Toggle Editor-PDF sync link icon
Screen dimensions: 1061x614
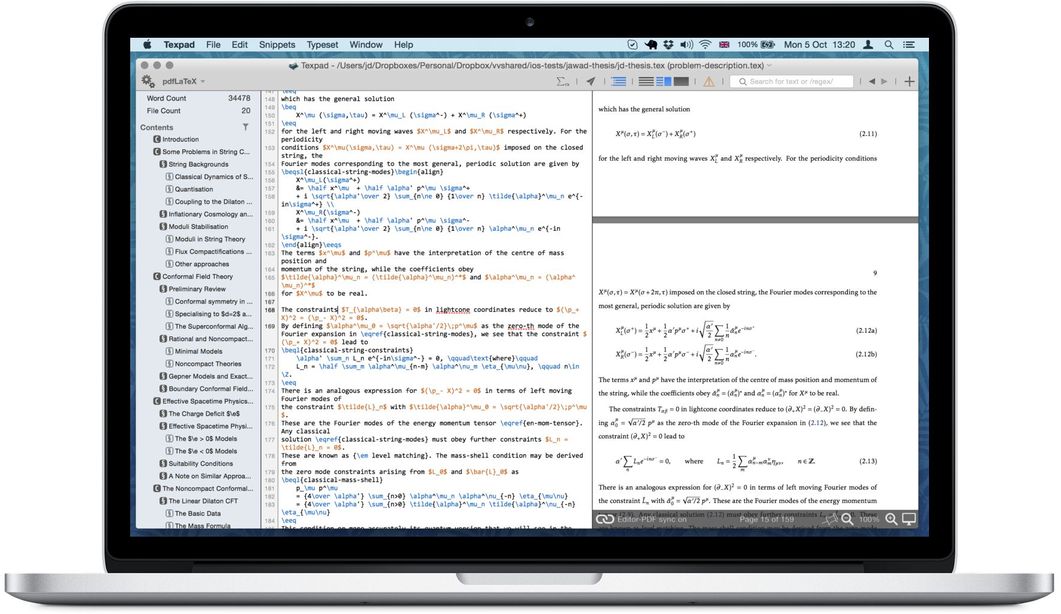tap(604, 519)
